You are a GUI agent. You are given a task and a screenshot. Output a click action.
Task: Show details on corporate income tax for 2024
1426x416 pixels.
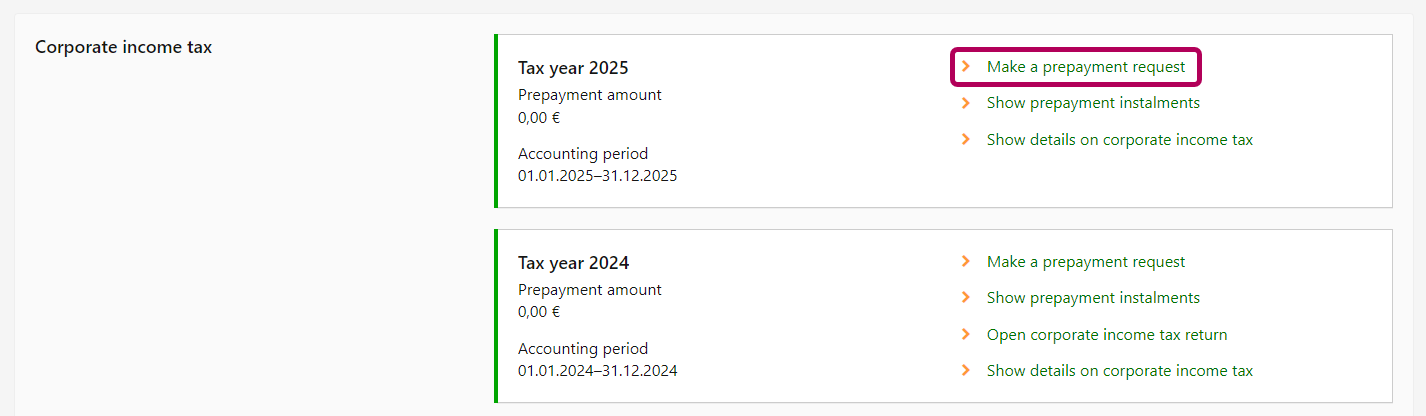pos(1119,371)
